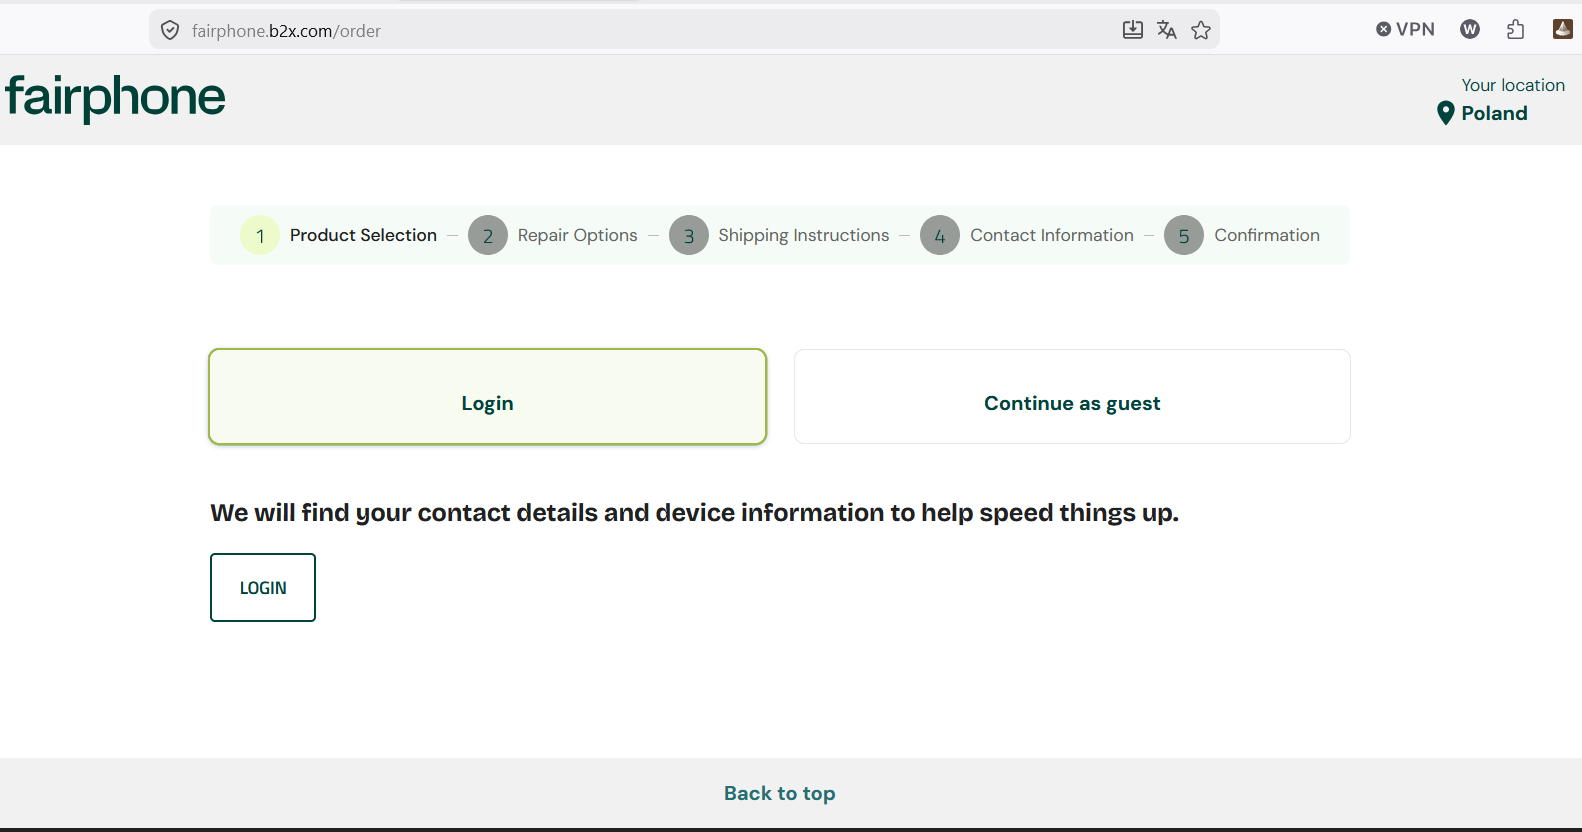Focus the address bar URL fairphone.b2x.com/order
This screenshot has width=1582, height=832.
tap(286, 31)
